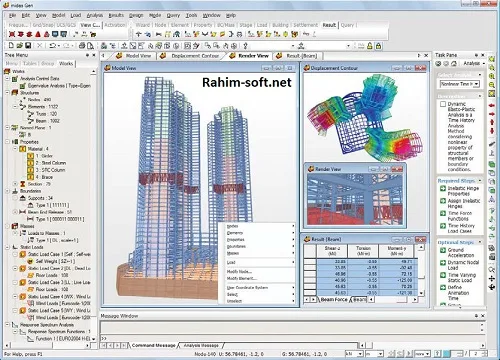Click the New file icon
This screenshot has height=360, width=500.
[11, 45]
